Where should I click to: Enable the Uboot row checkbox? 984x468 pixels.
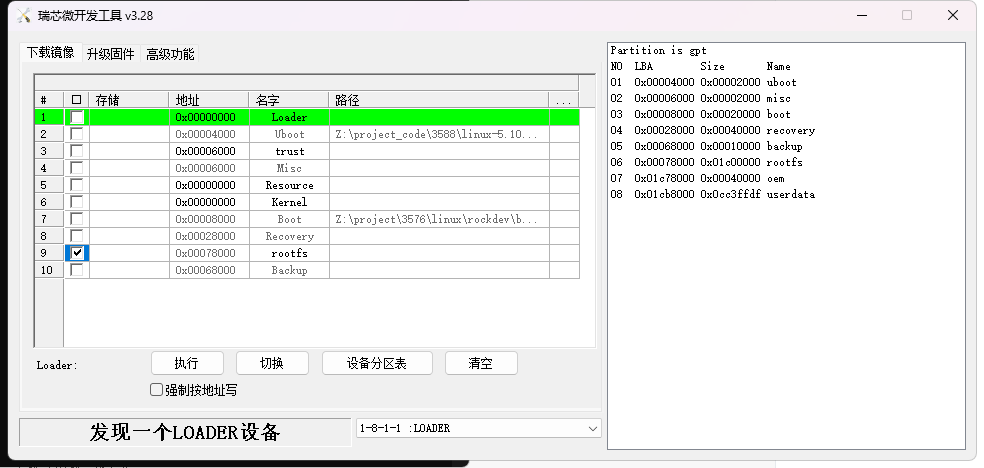point(77,134)
